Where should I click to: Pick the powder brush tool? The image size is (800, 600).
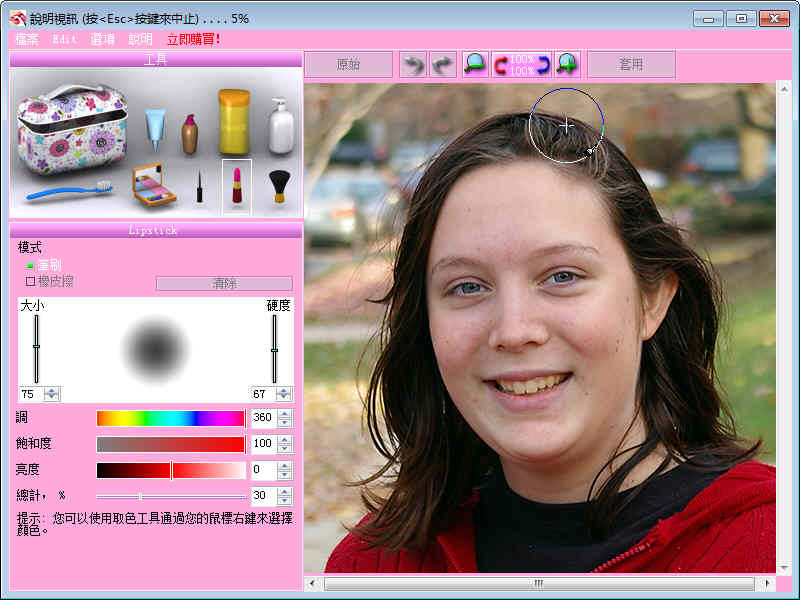279,186
